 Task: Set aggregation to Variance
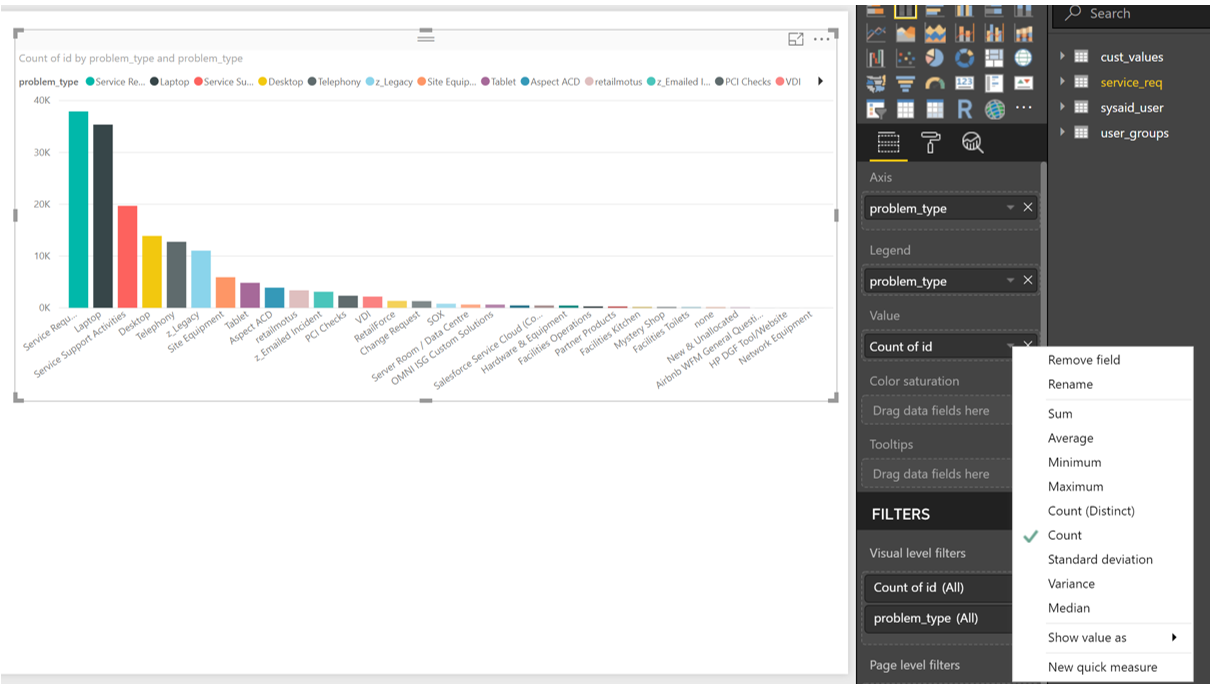pos(1102,583)
